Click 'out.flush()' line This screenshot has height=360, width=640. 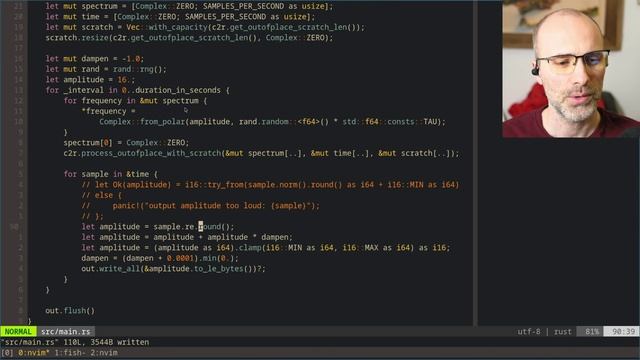[x=70, y=311]
